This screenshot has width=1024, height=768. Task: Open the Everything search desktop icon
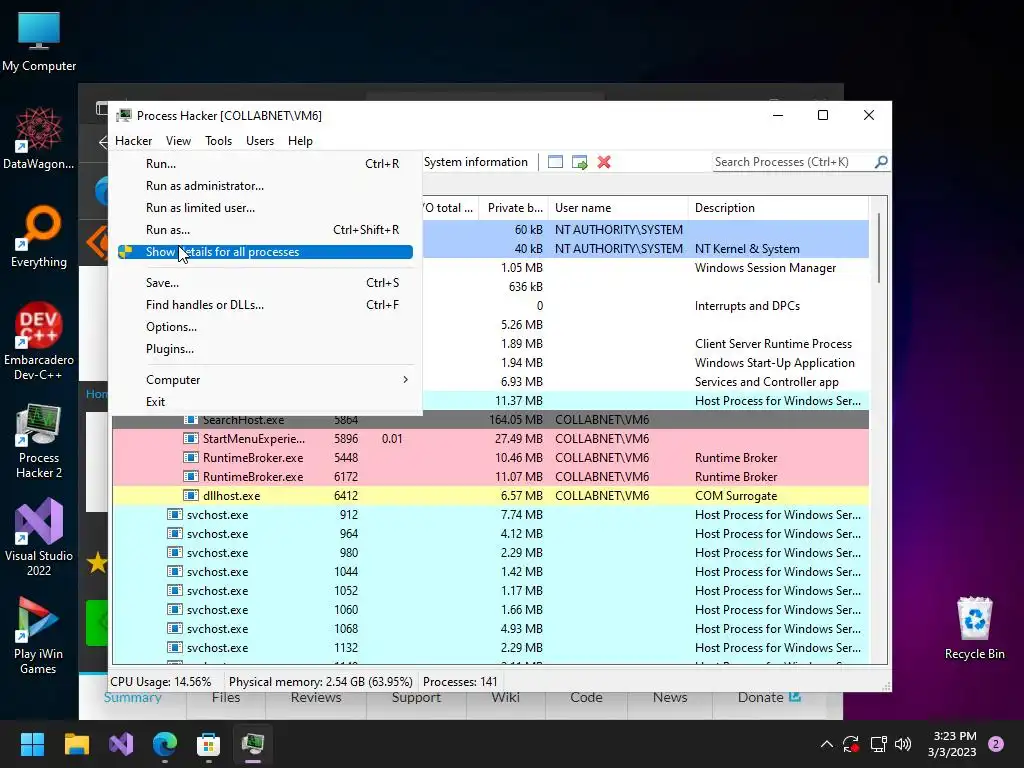(x=39, y=236)
